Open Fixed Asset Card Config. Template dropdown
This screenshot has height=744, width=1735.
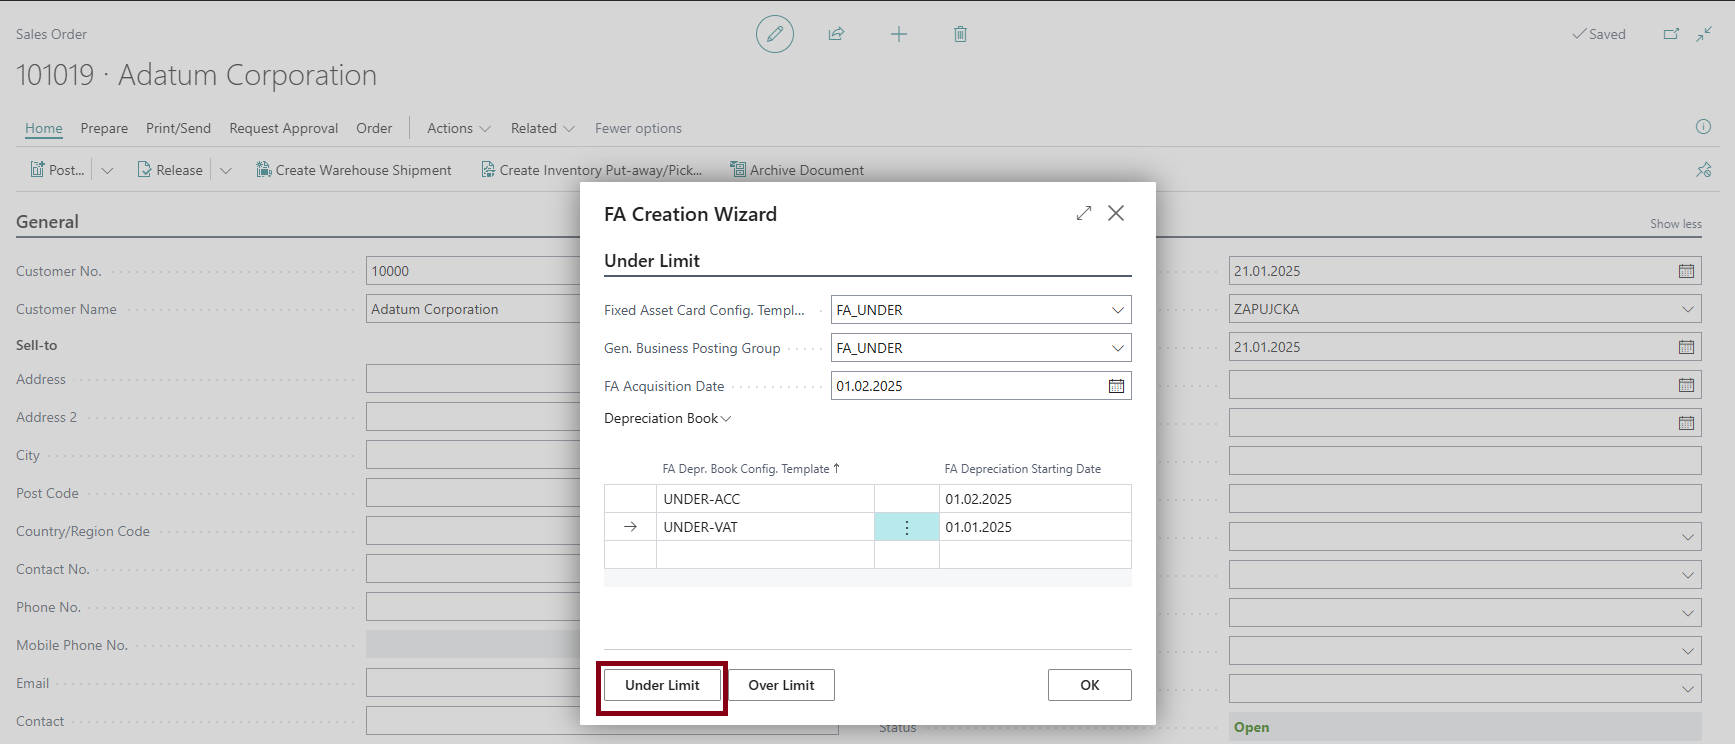tap(1118, 310)
